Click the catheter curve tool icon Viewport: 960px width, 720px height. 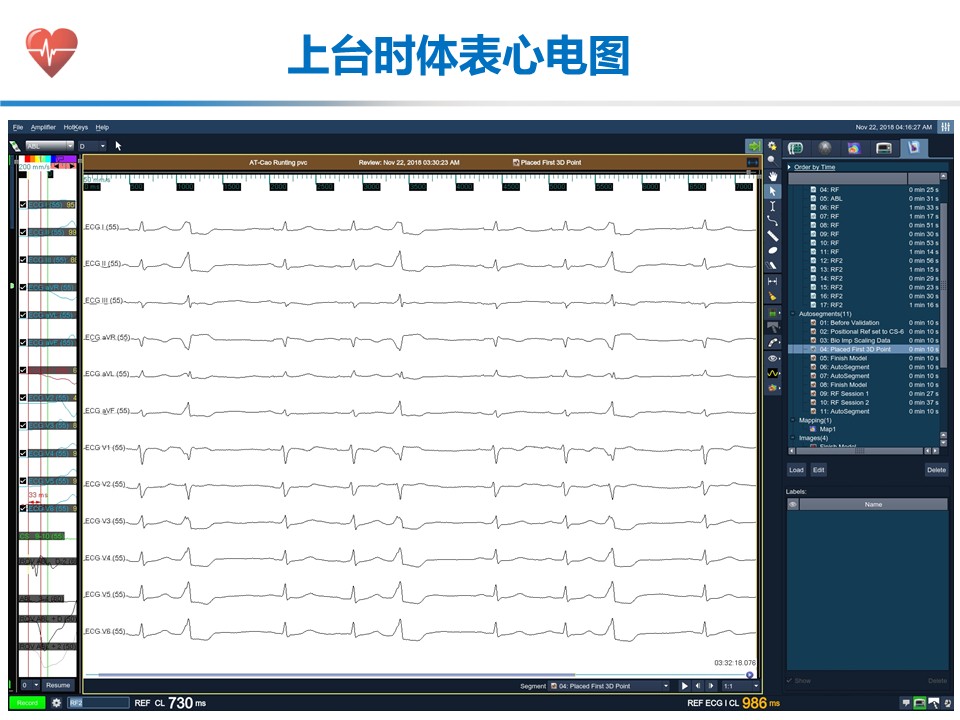click(773, 343)
